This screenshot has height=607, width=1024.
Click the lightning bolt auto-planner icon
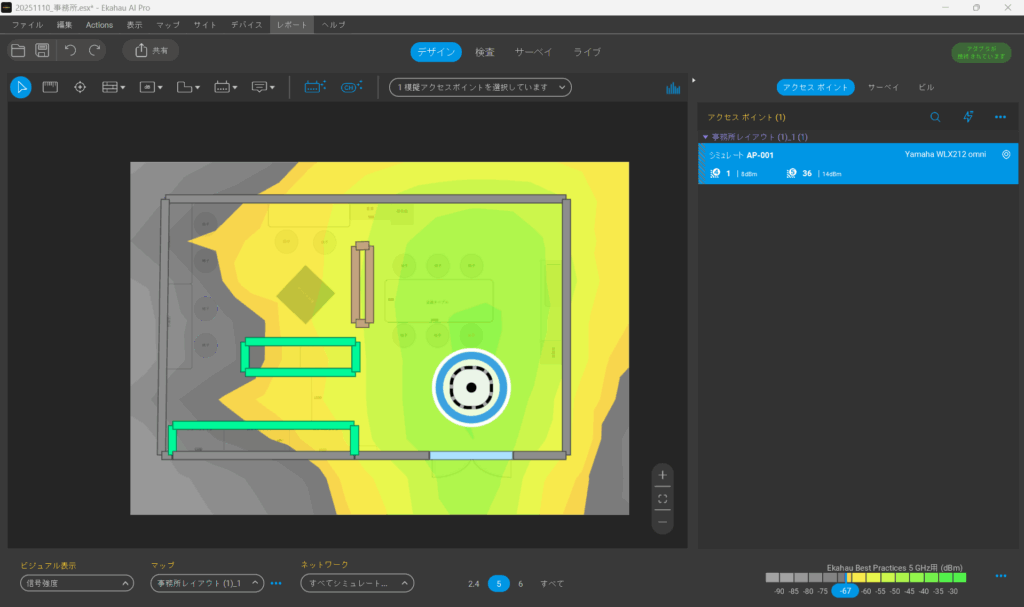click(968, 117)
